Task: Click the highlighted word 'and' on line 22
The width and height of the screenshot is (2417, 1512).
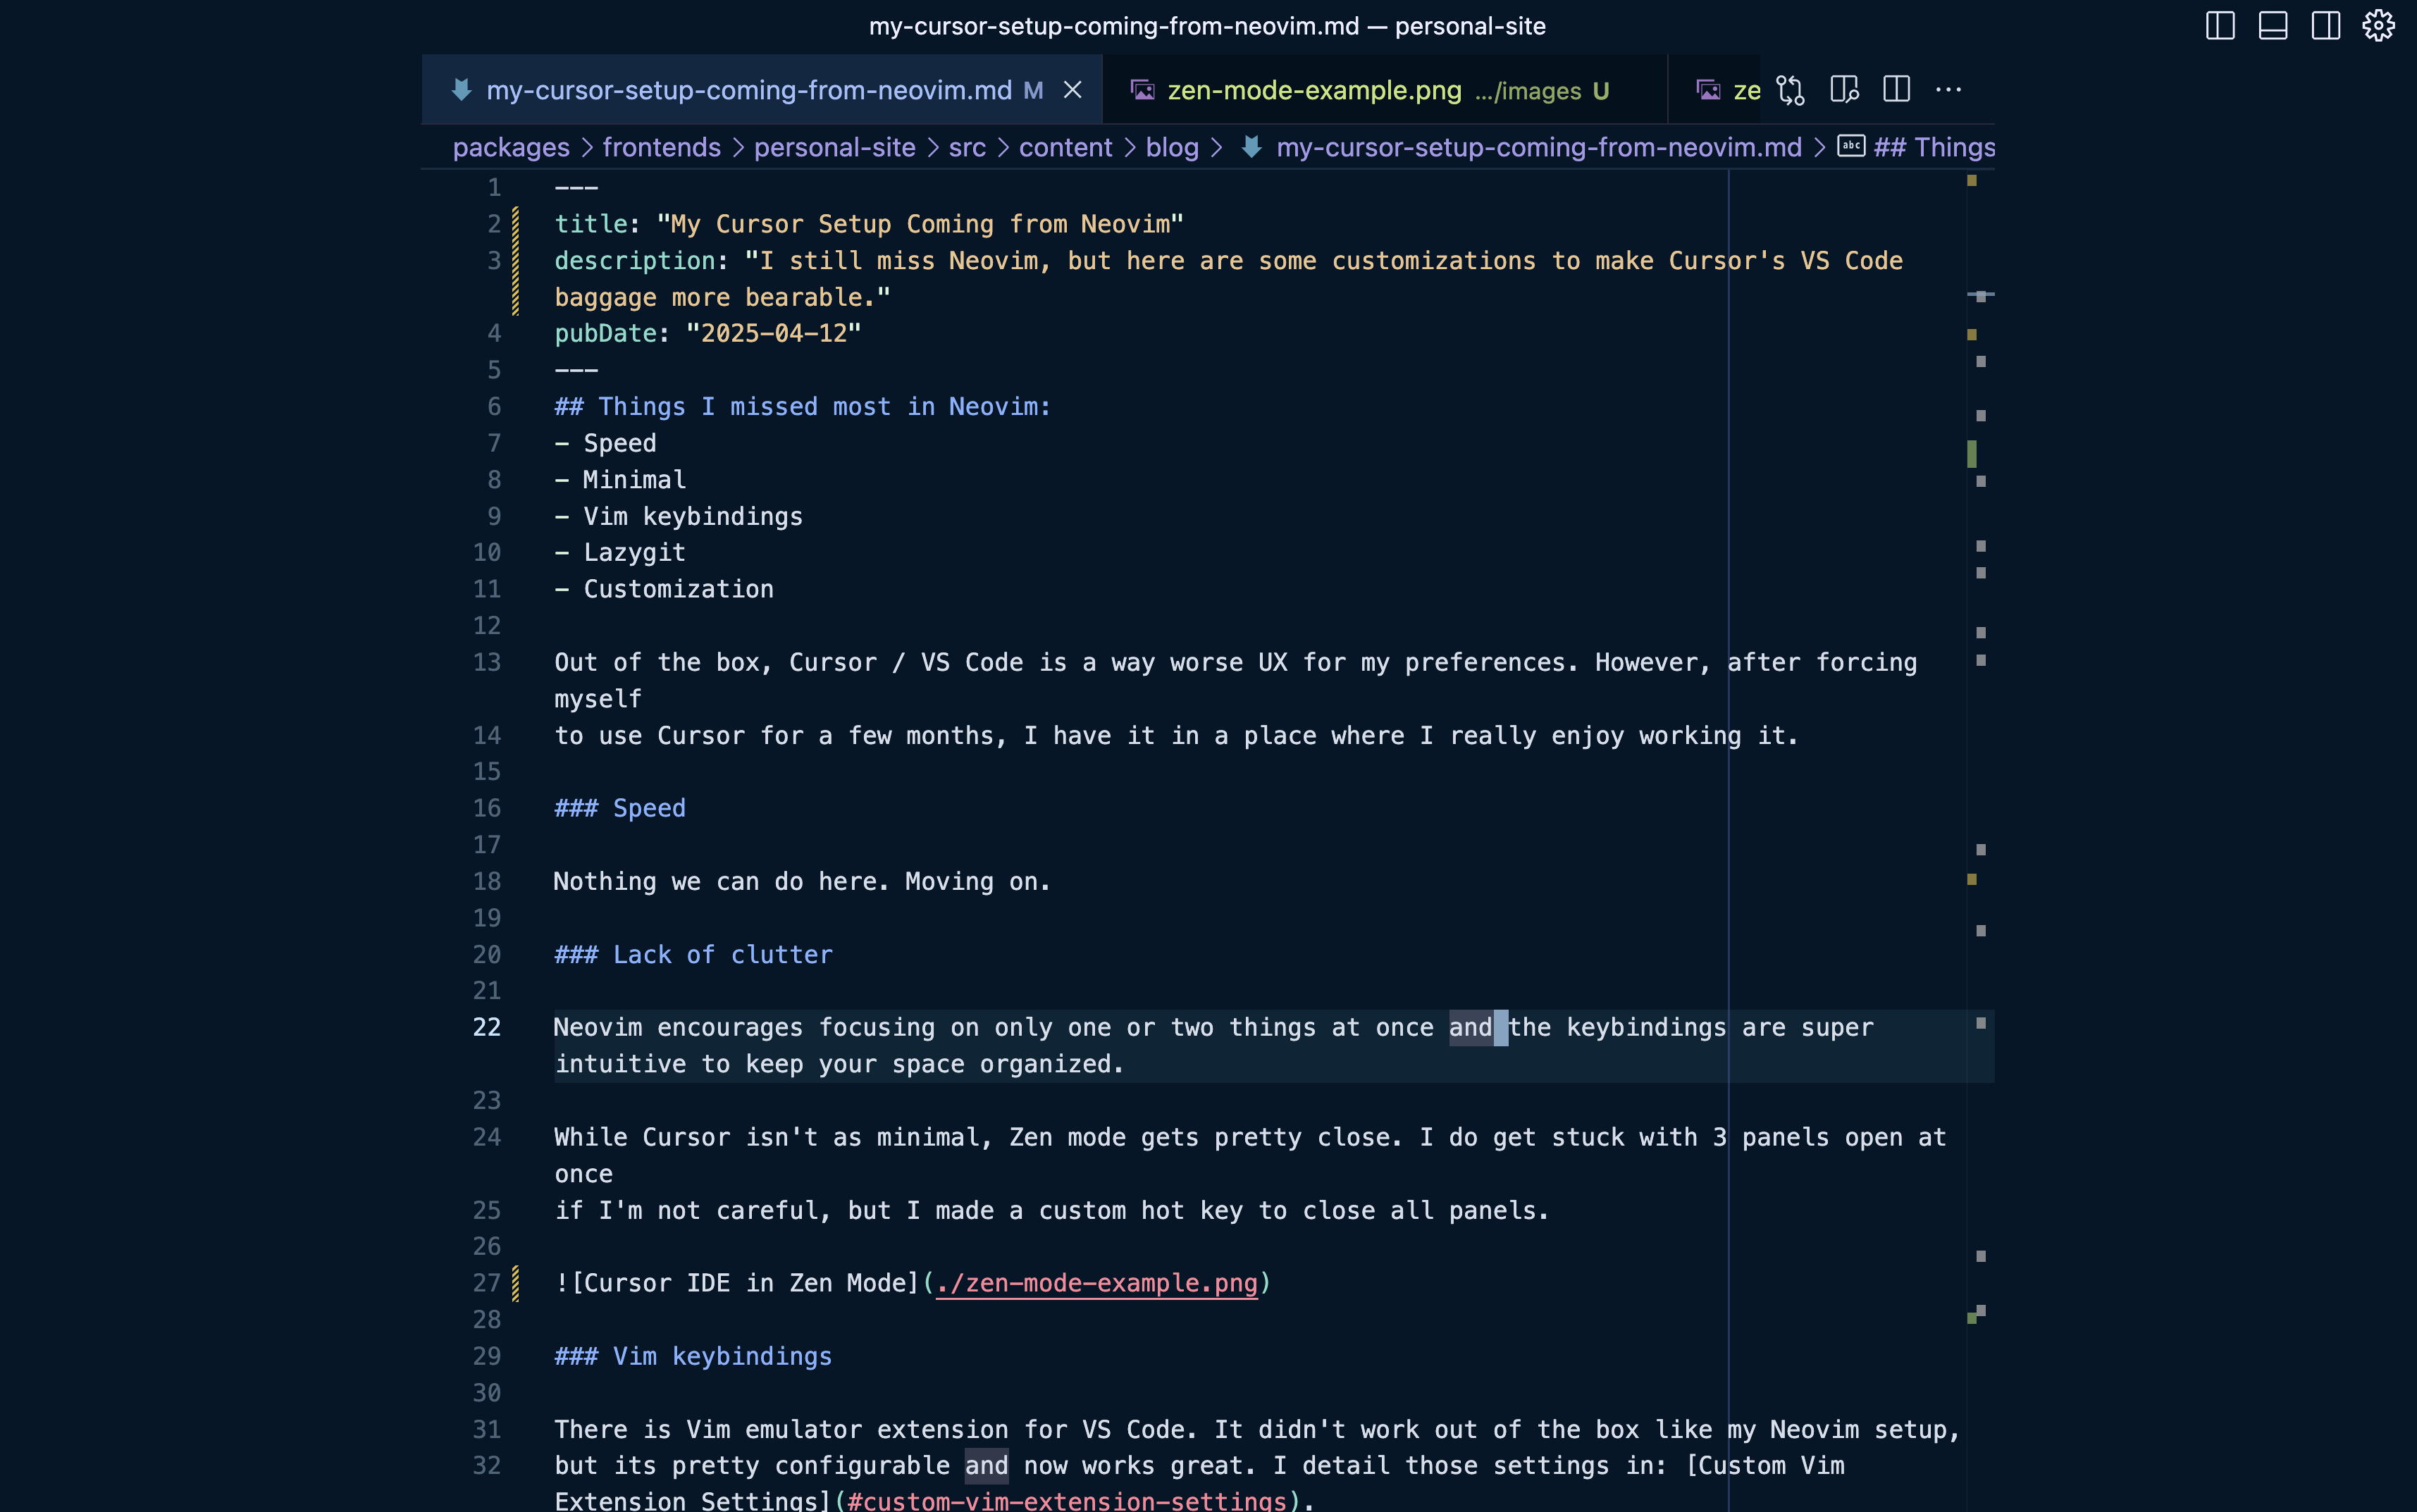Action: click(x=1471, y=1027)
